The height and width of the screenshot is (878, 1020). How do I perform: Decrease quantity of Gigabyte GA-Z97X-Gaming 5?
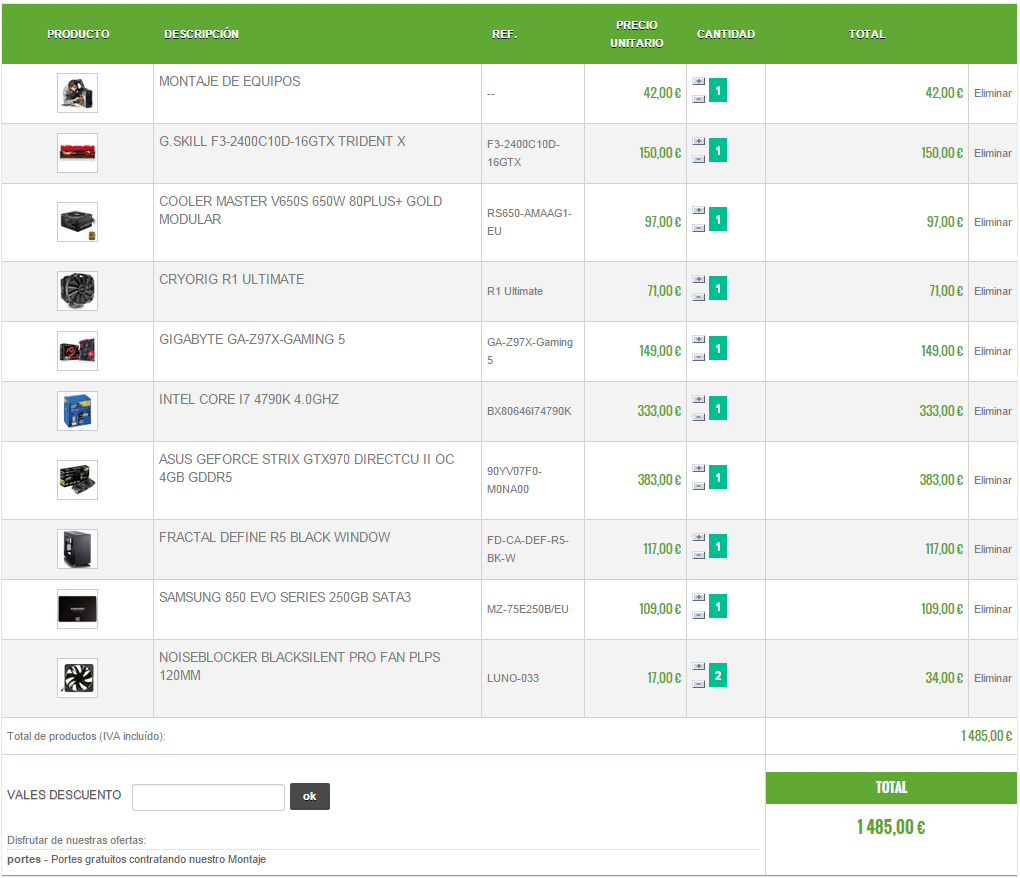click(x=699, y=356)
